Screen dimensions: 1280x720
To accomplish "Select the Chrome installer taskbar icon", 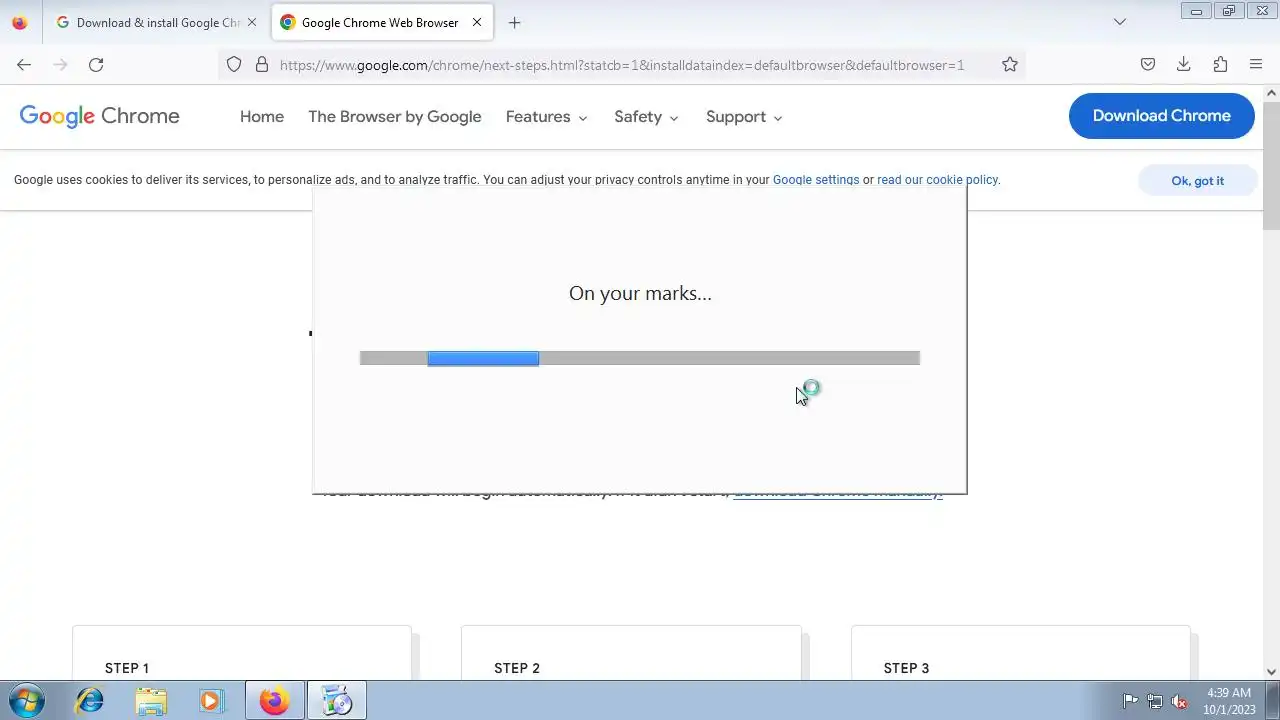I will (x=337, y=701).
